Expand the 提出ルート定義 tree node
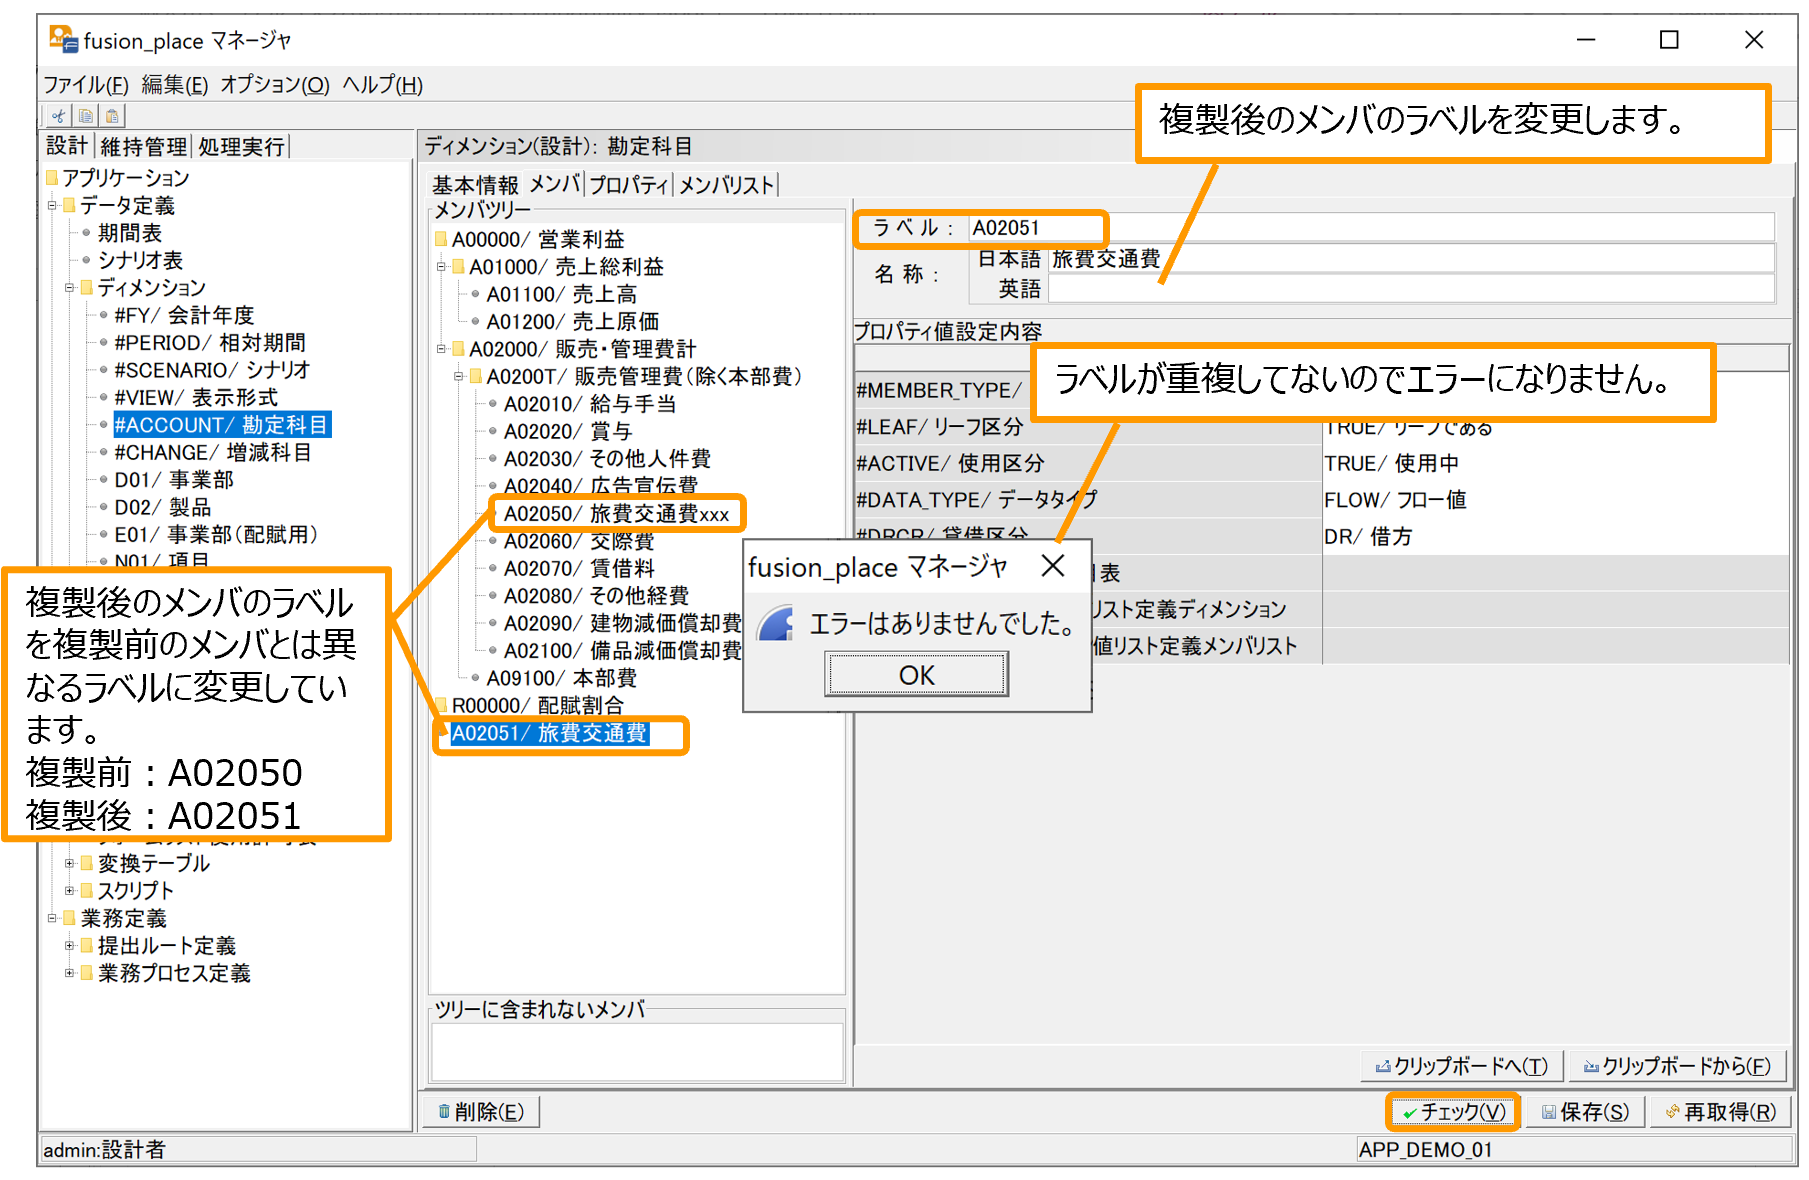 [x=70, y=945]
